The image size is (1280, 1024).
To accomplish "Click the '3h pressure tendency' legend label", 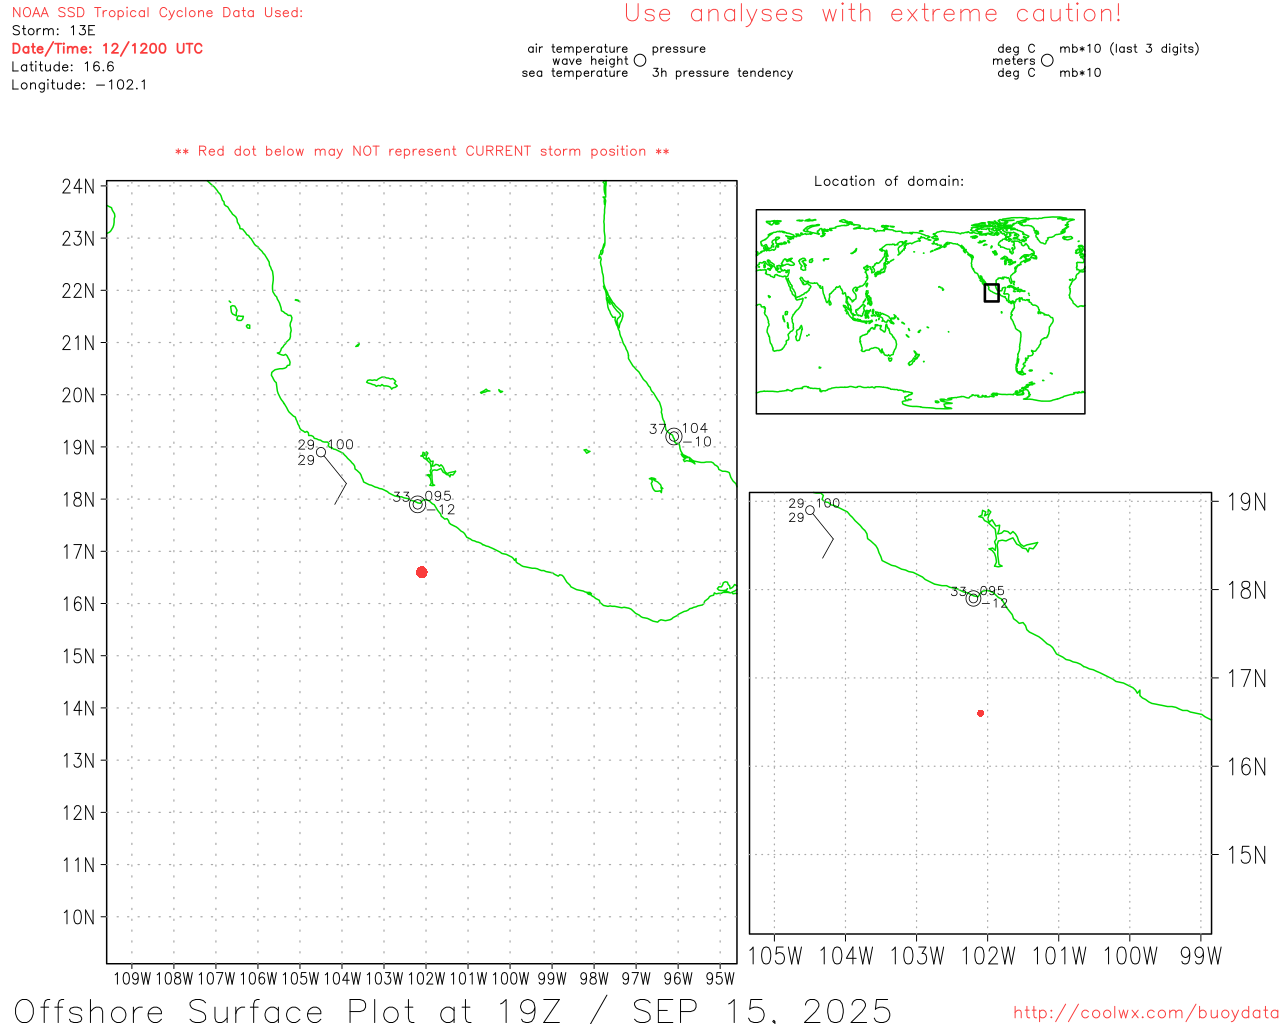I will pyautogui.click(x=722, y=73).
